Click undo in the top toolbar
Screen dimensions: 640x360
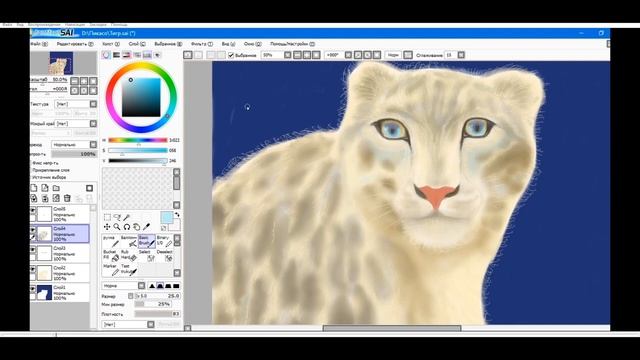click(x=188, y=55)
